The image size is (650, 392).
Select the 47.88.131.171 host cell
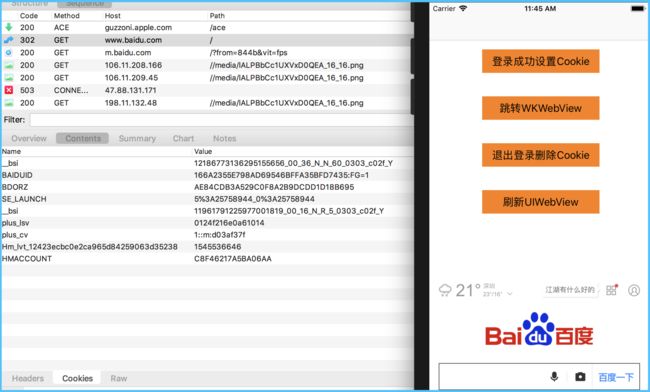[x=131, y=90]
